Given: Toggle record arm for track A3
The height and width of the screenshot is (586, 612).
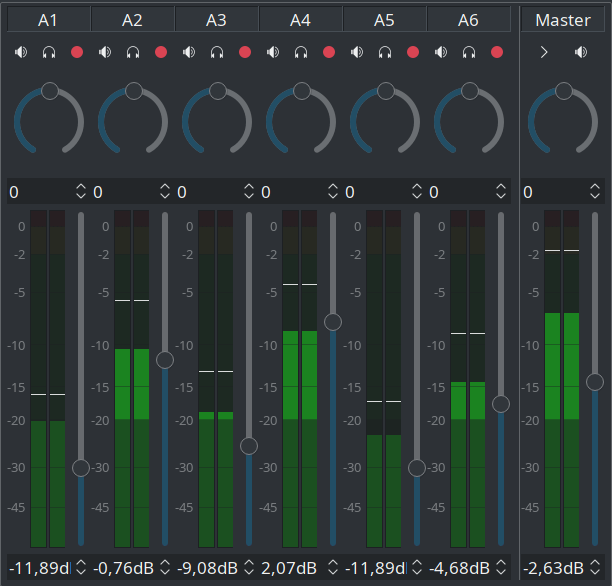Looking at the screenshot, I should [245, 52].
